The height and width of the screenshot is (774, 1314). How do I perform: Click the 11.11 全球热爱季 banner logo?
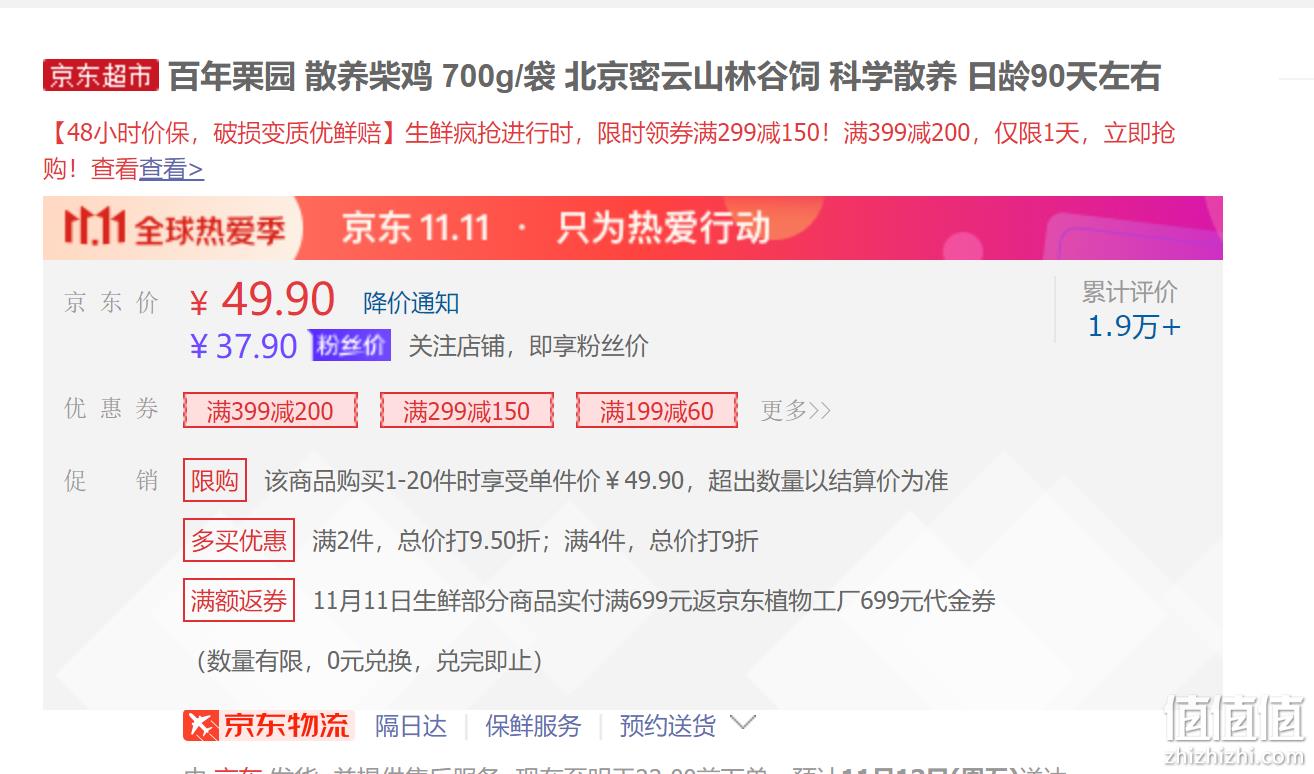coord(175,228)
